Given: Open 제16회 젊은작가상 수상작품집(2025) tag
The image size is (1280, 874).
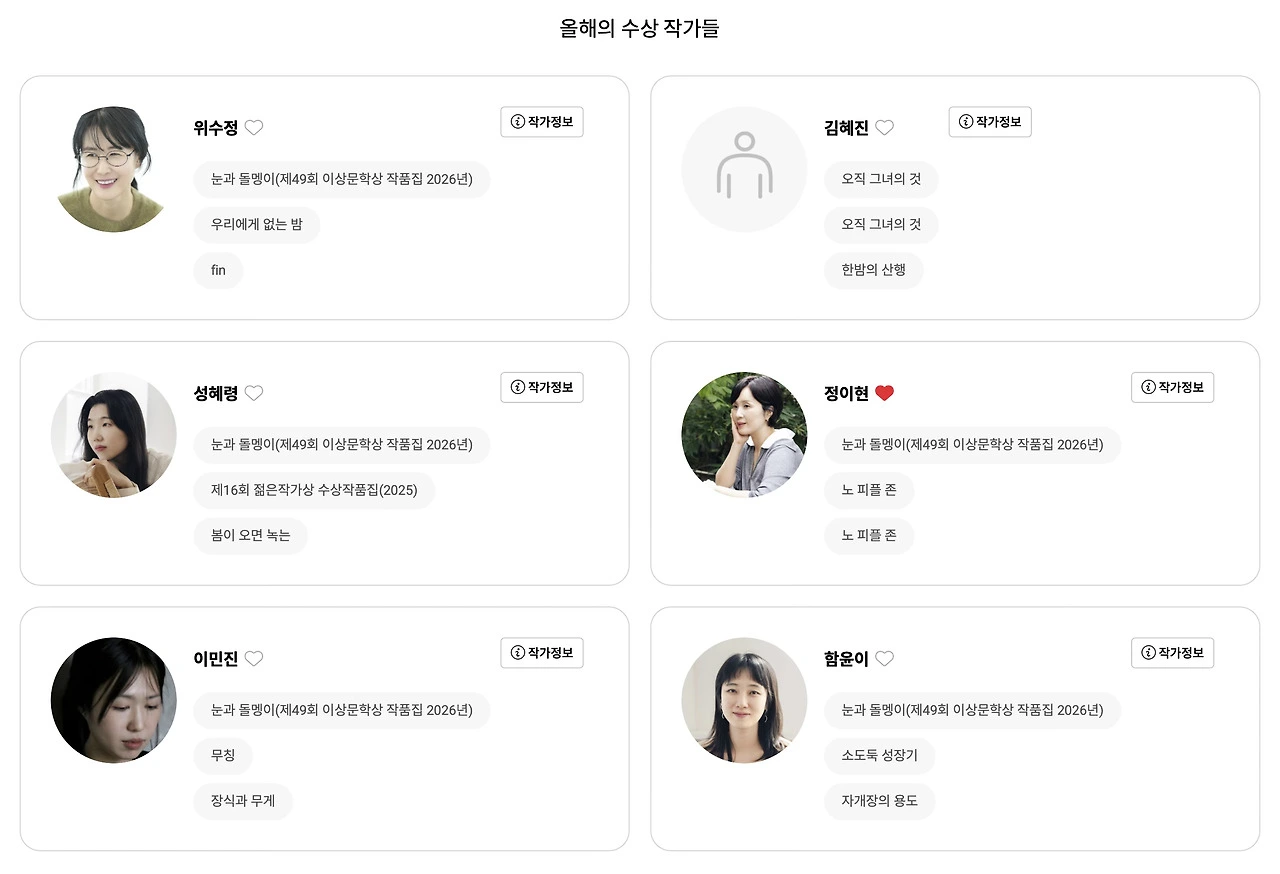Looking at the screenshot, I should 314,490.
